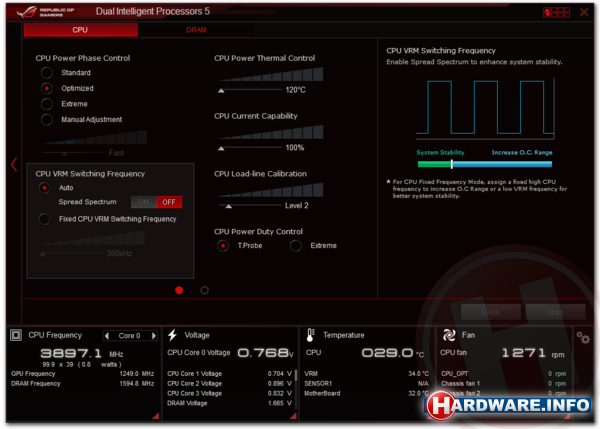The height and width of the screenshot is (429, 600).
Task: Click the Fan icon
Action: (449, 335)
